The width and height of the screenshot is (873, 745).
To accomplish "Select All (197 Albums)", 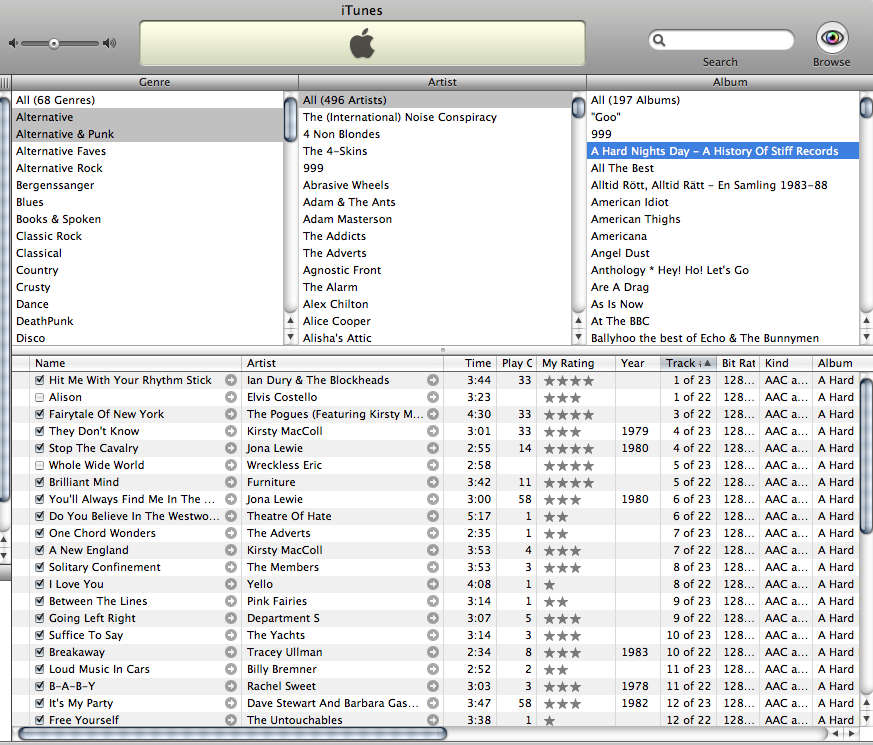I will coord(723,100).
